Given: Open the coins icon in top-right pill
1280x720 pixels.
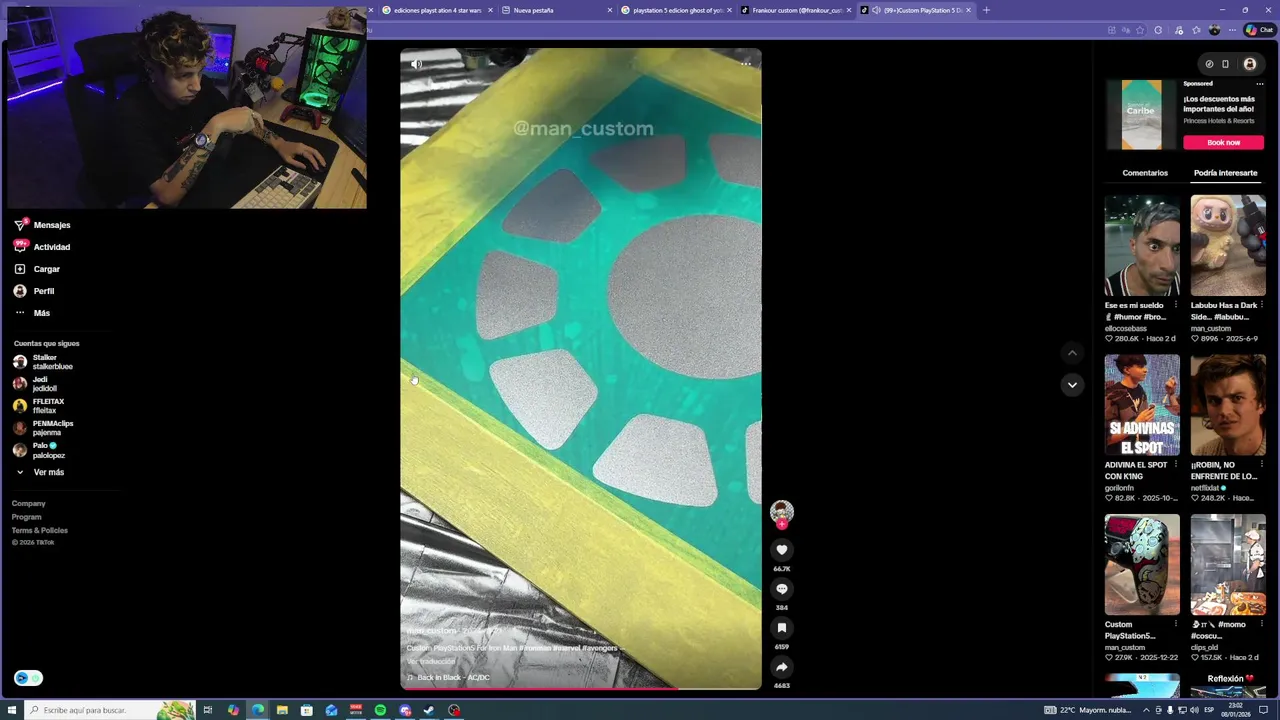Looking at the screenshot, I should coord(1209,64).
